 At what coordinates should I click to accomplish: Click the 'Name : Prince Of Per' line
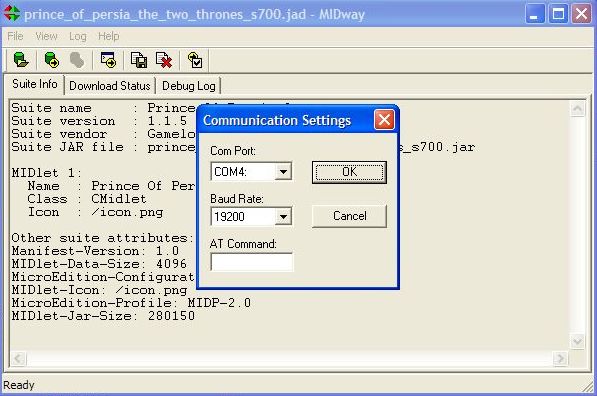(x=111, y=186)
